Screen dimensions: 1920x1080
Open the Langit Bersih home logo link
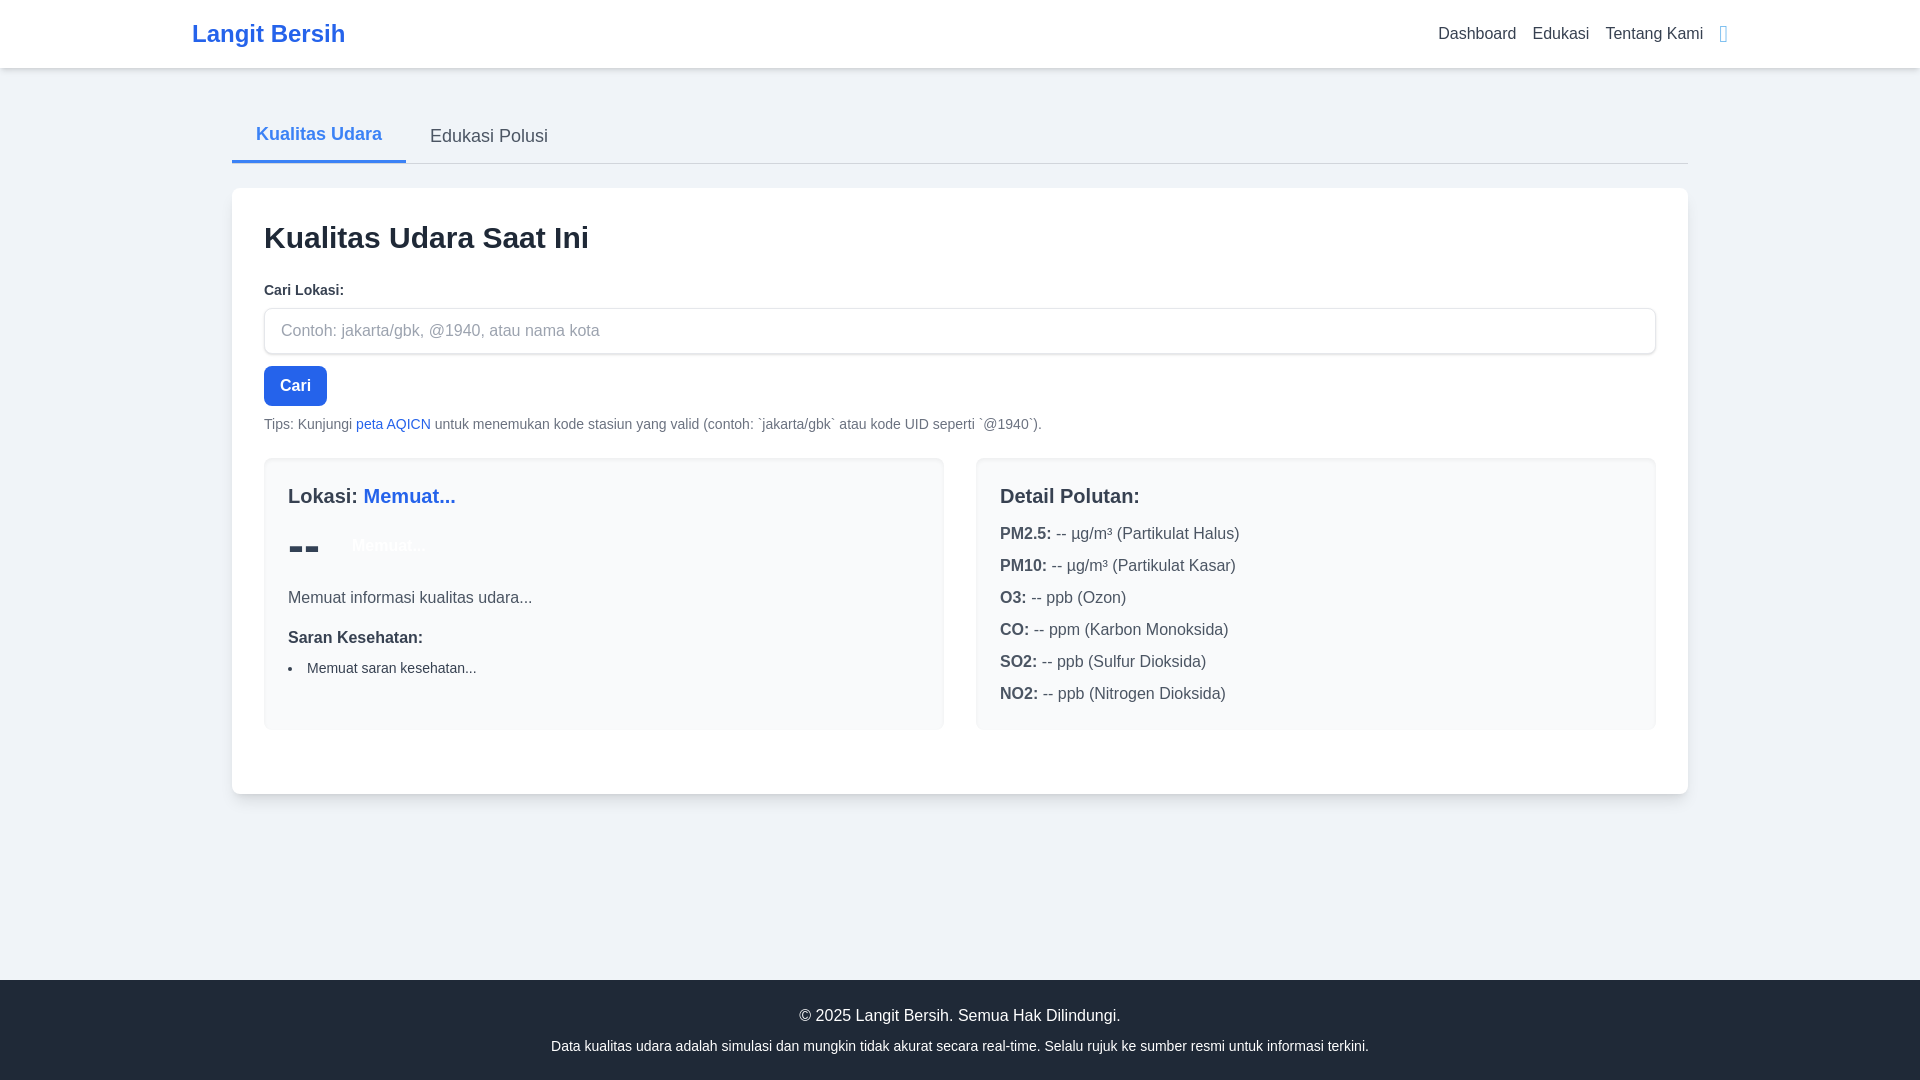[268, 34]
